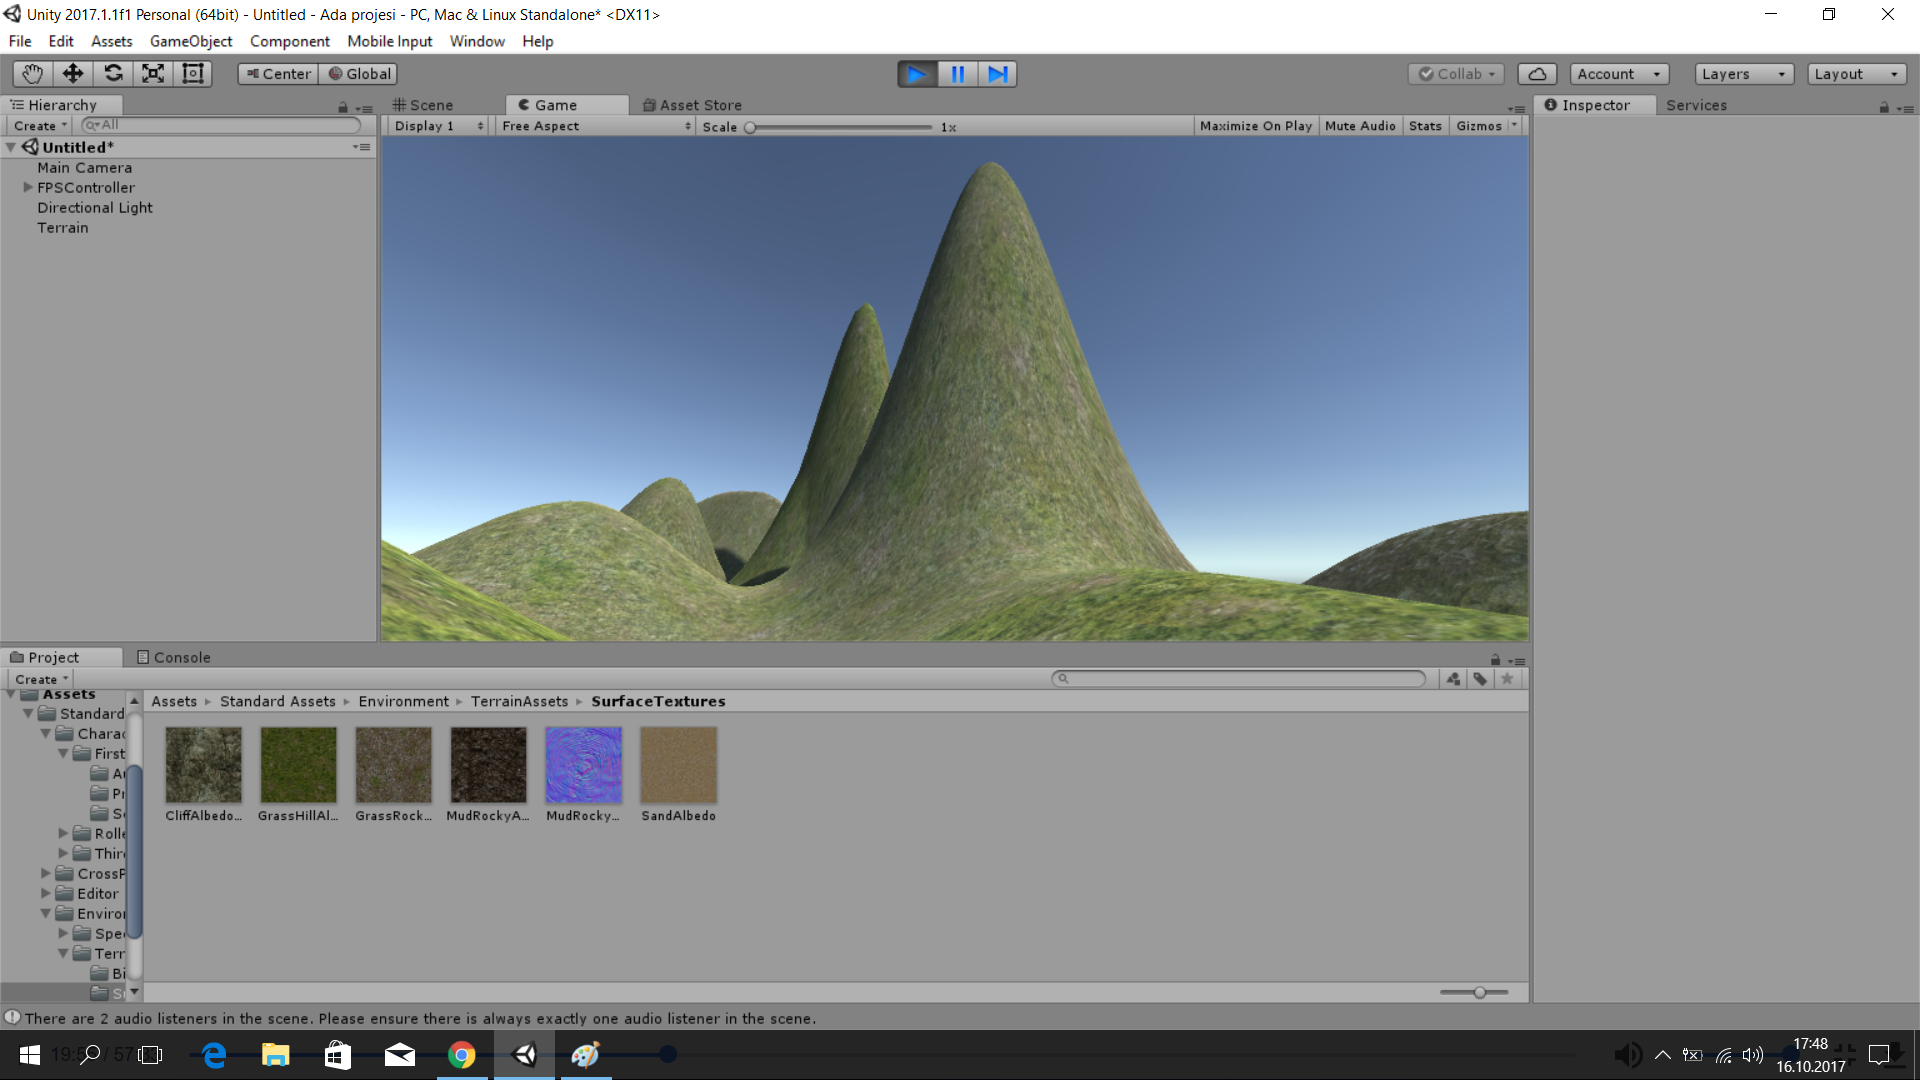Select the SandAlbedo texture thumbnail
The width and height of the screenshot is (1920, 1080).
pos(678,765)
